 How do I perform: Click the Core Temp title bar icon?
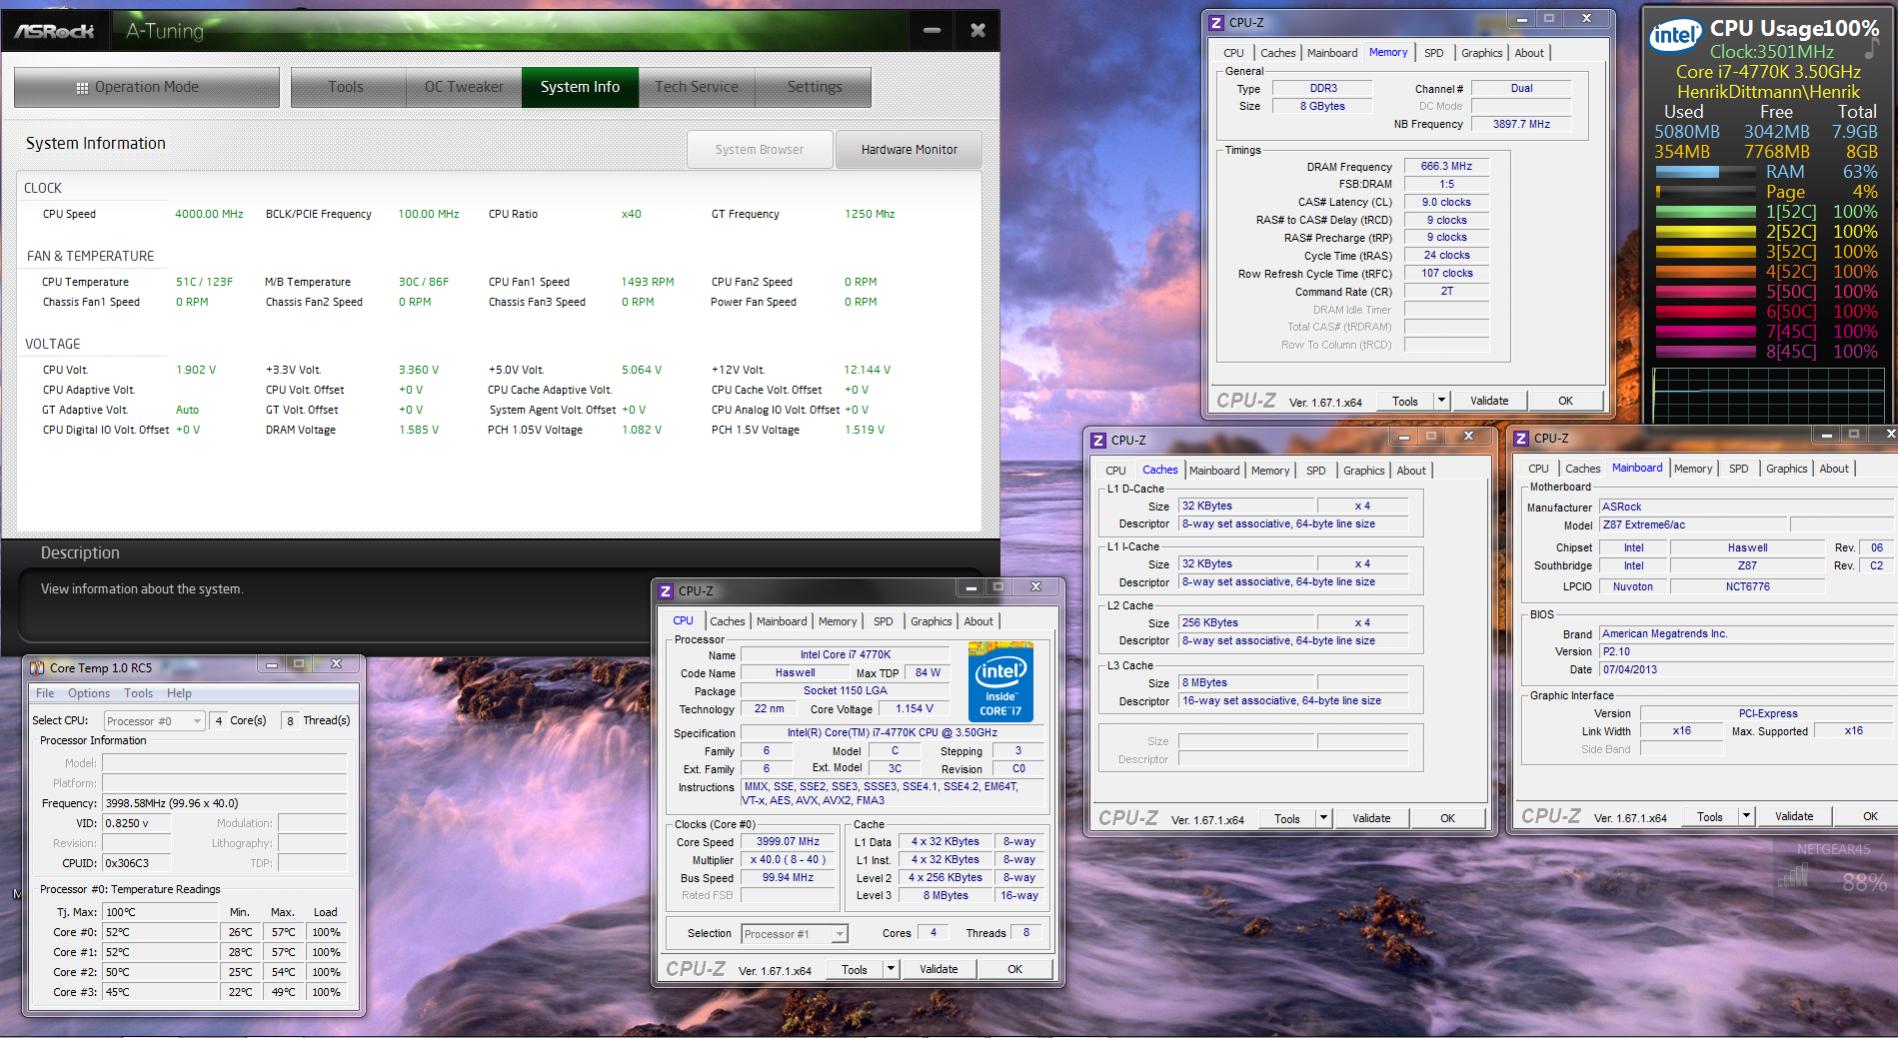coord(37,667)
